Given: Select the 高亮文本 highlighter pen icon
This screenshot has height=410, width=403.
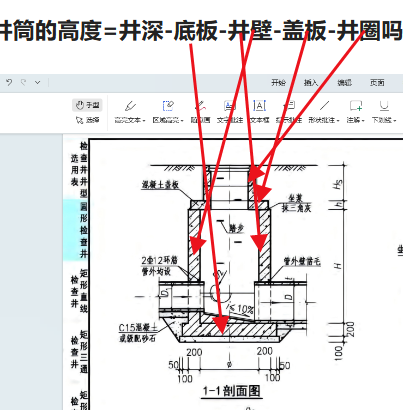Looking at the screenshot, I should (130, 106).
